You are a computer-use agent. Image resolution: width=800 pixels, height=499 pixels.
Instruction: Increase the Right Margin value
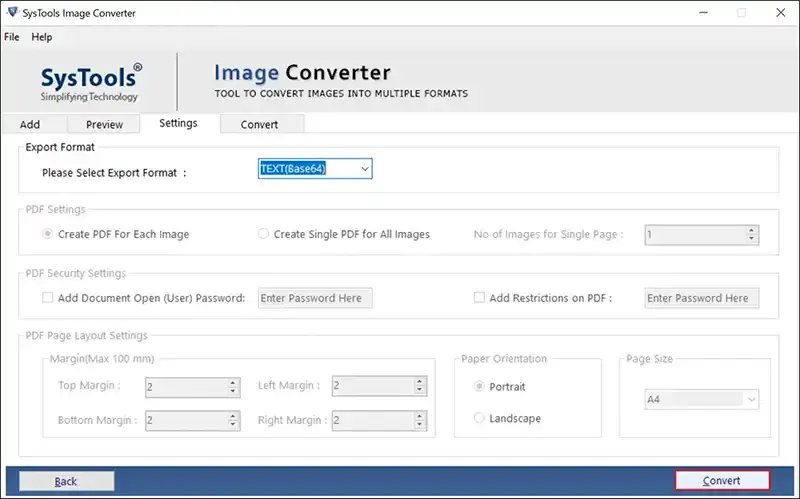(420, 417)
